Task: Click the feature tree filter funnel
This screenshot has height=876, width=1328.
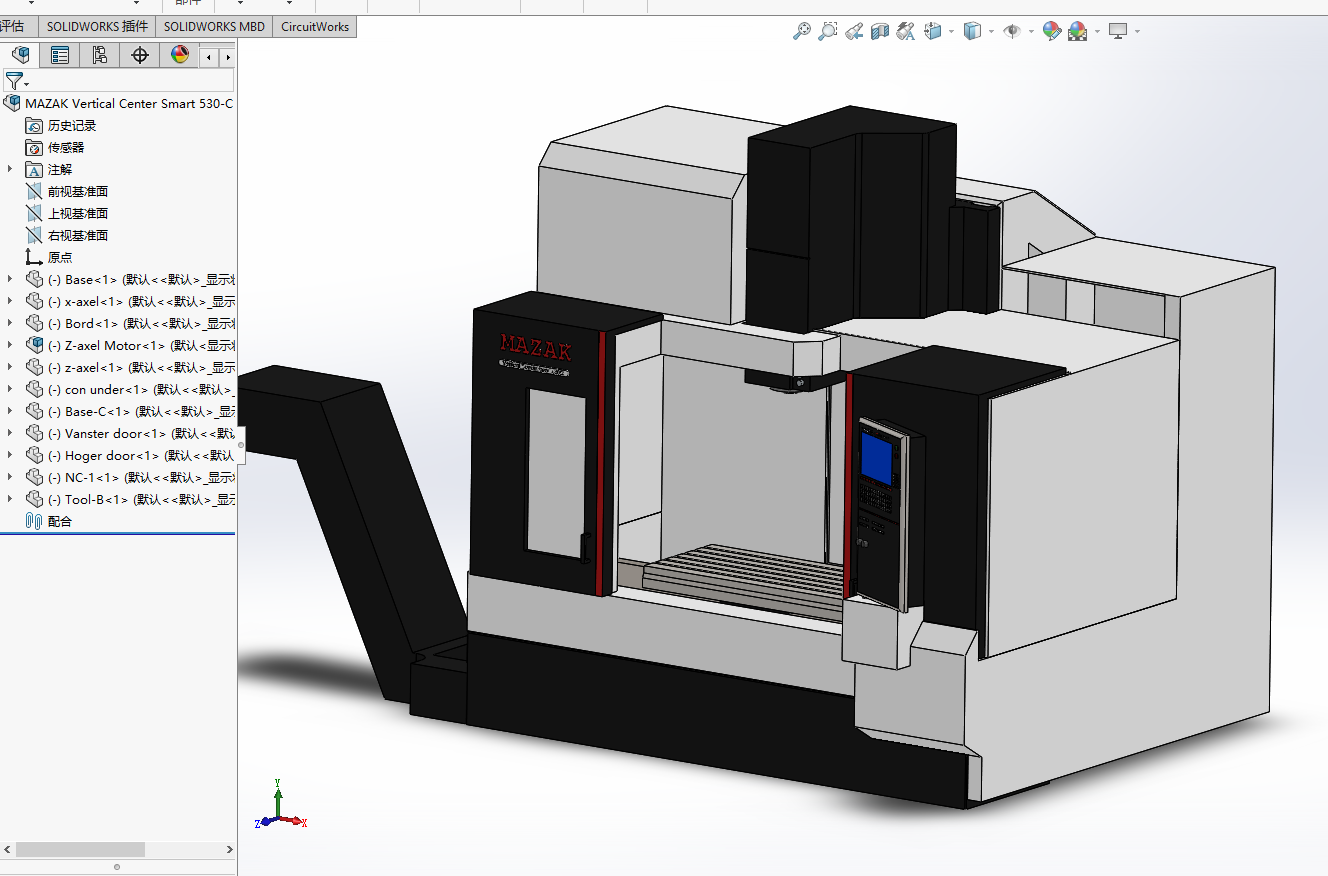Action: [x=13, y=81]
